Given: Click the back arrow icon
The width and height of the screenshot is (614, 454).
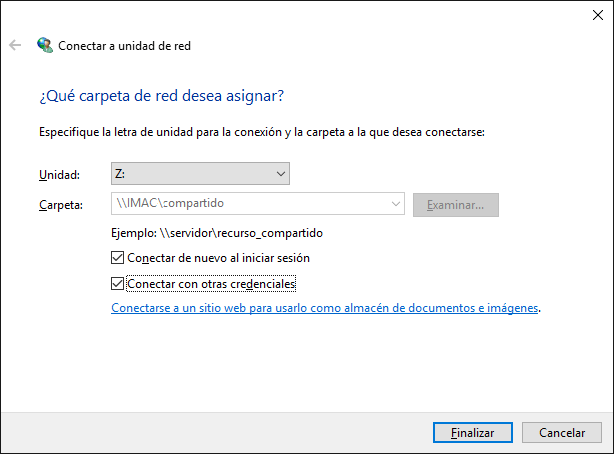Looking at the screenshot, I should (15, 45).
